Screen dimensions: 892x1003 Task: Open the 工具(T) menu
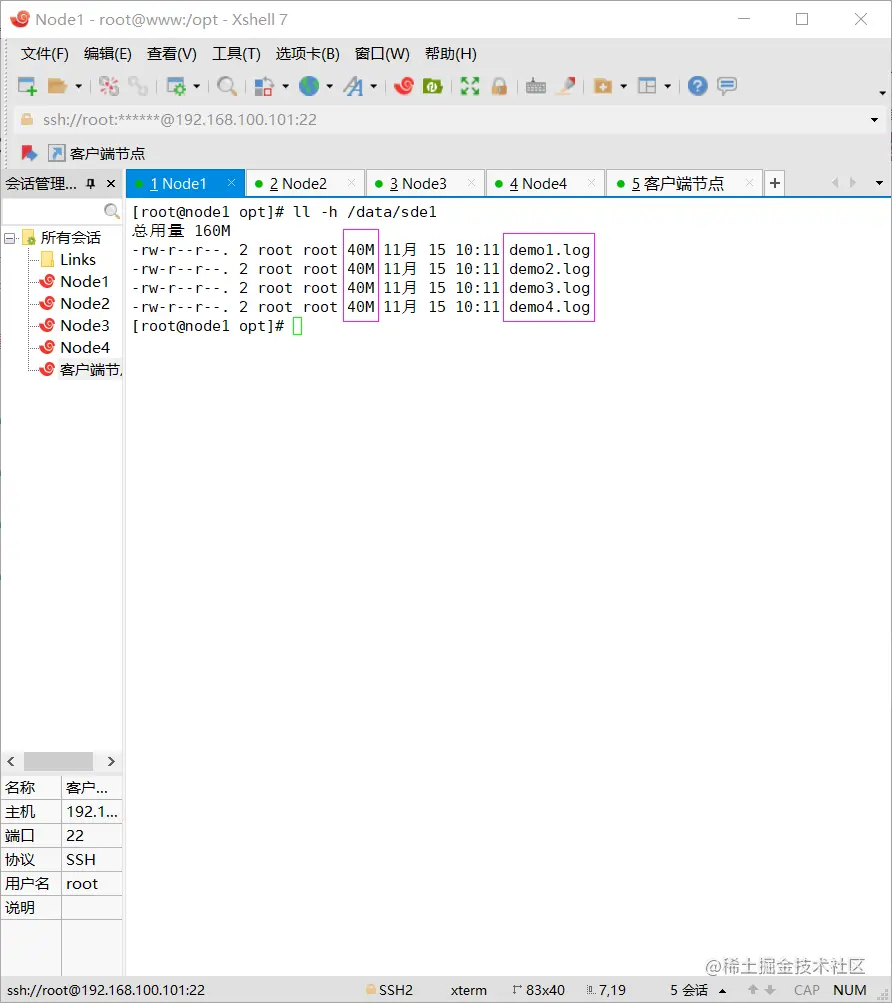click(237, 54)
